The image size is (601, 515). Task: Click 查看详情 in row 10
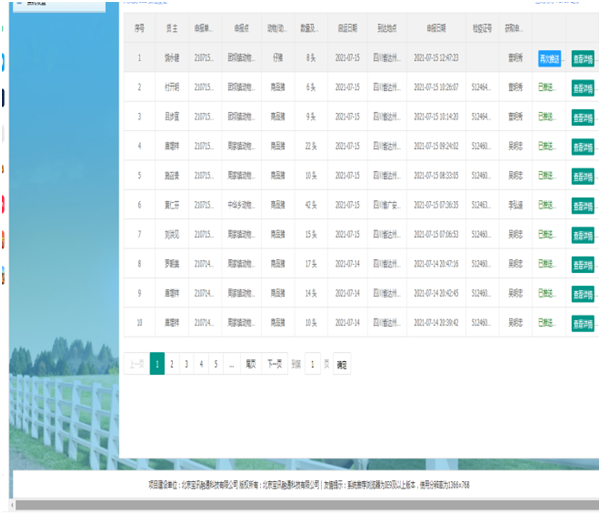tap(583, 324)
